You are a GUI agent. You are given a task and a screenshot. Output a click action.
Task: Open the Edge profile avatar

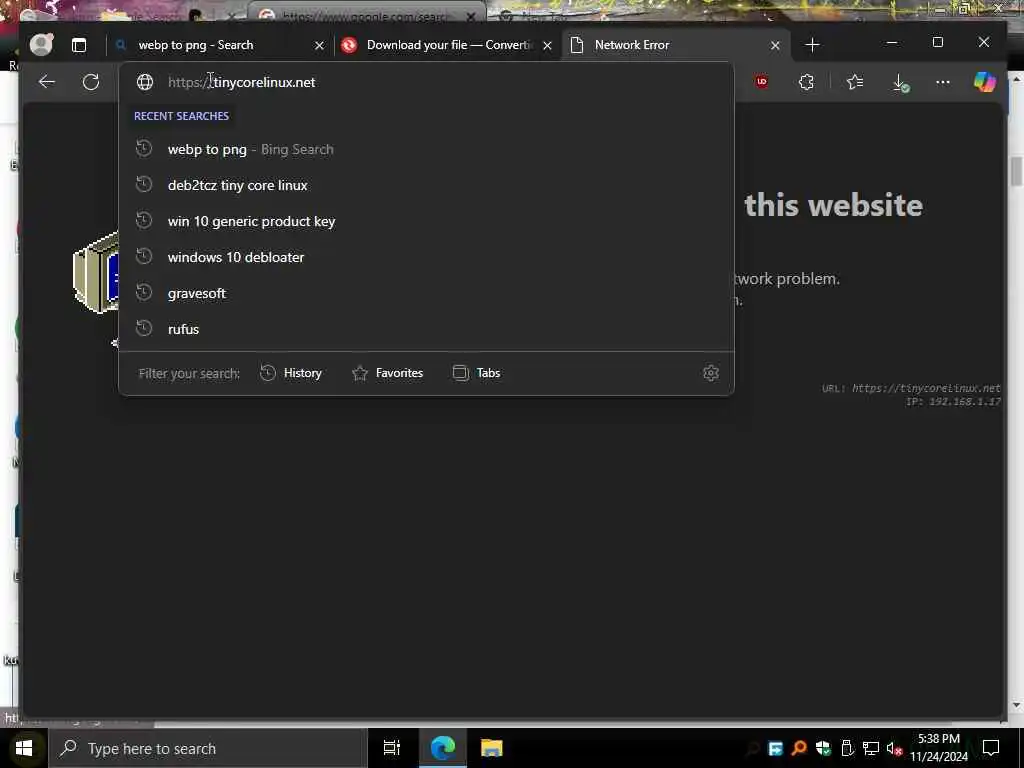[x=41, y=44]
